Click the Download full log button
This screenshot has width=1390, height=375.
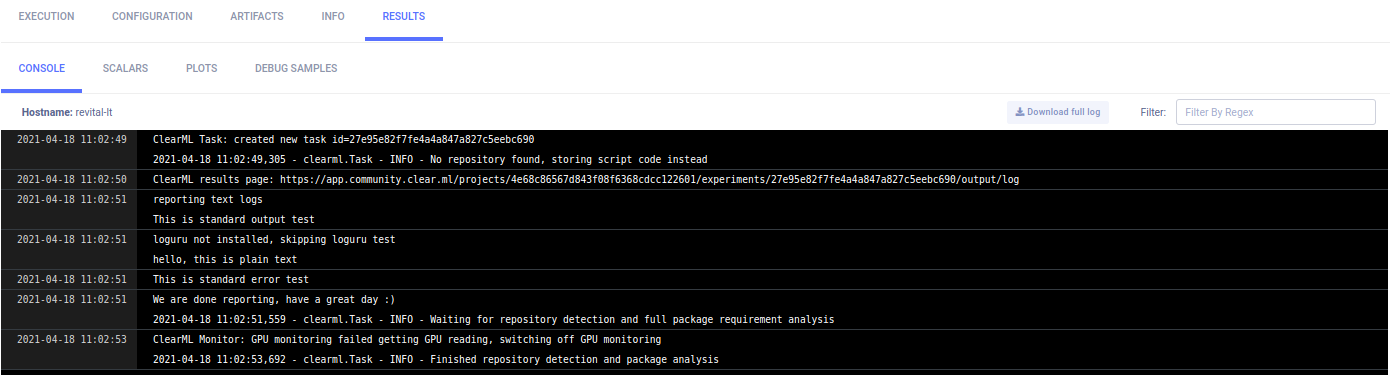click(x=1058, y=112)
